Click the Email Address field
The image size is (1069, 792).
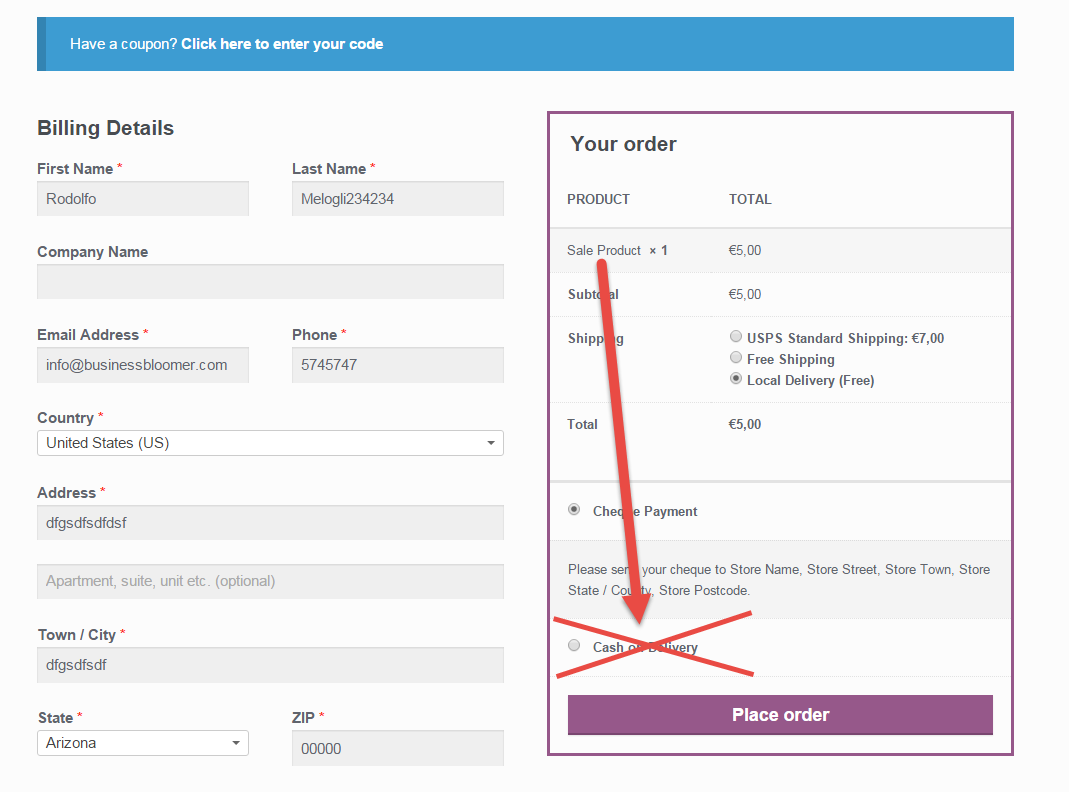point(142,364)
